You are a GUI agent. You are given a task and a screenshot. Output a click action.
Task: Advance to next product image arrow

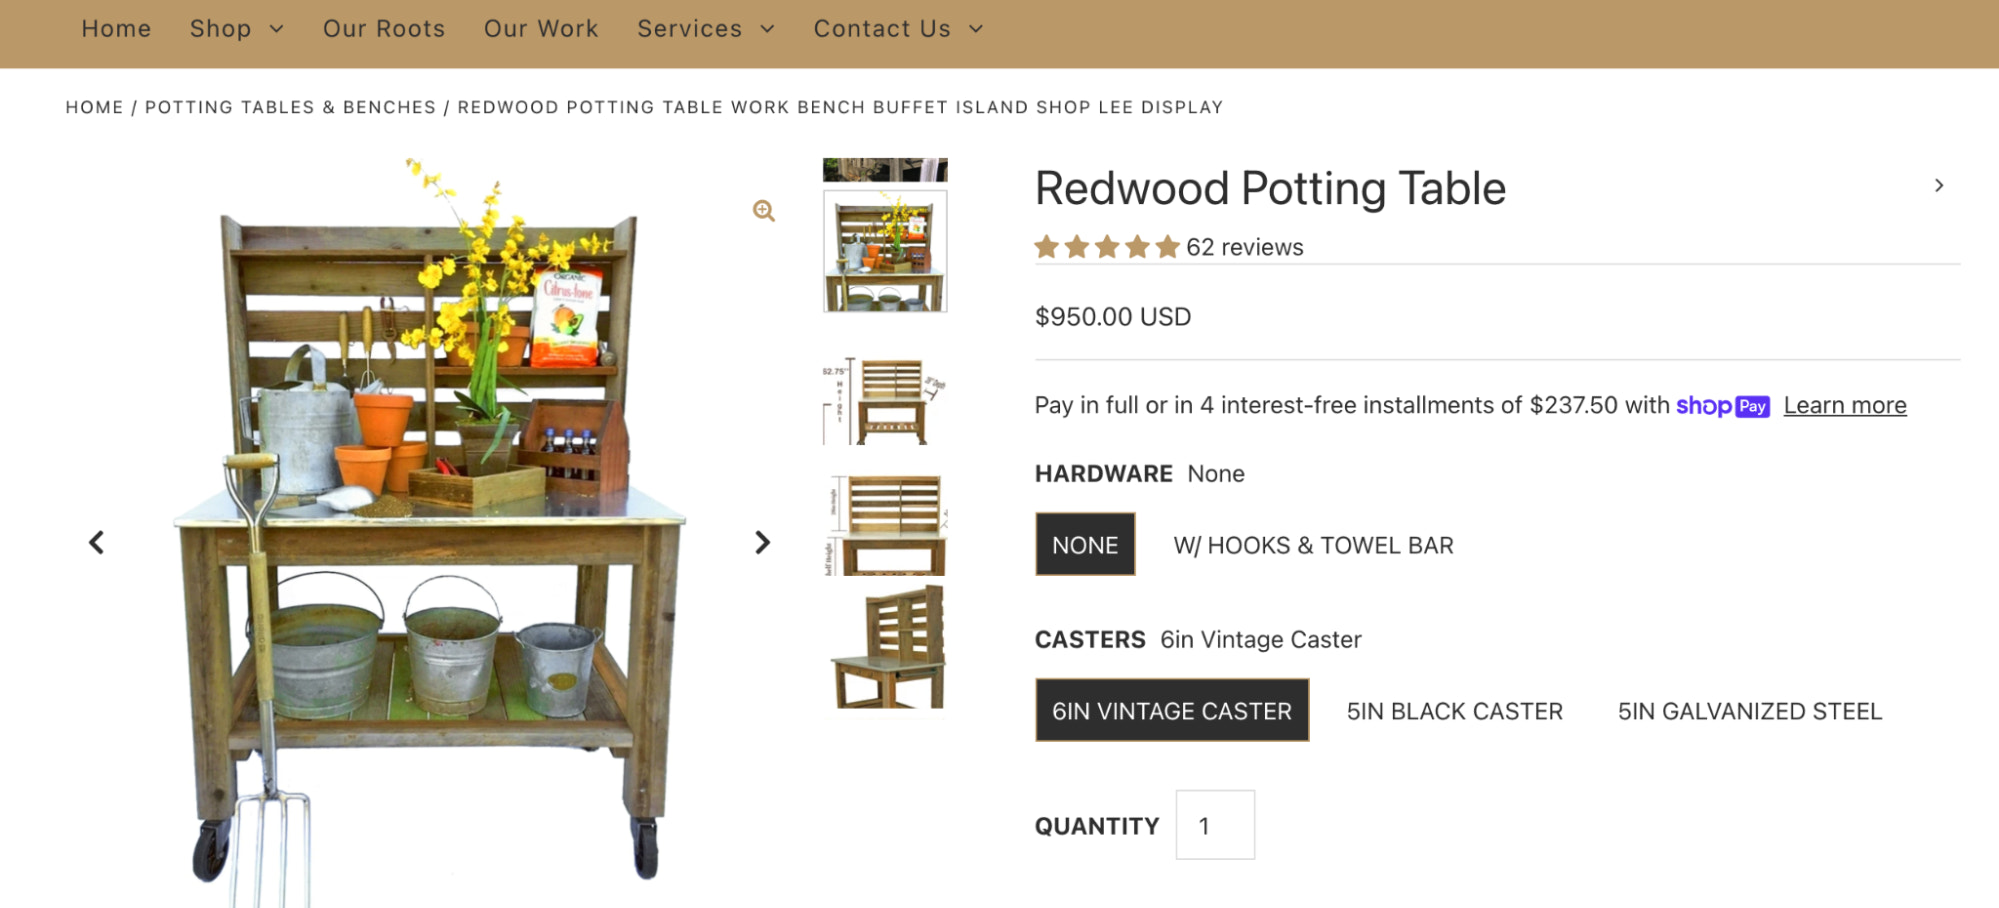pyautogui.click(x=762, y=543)
